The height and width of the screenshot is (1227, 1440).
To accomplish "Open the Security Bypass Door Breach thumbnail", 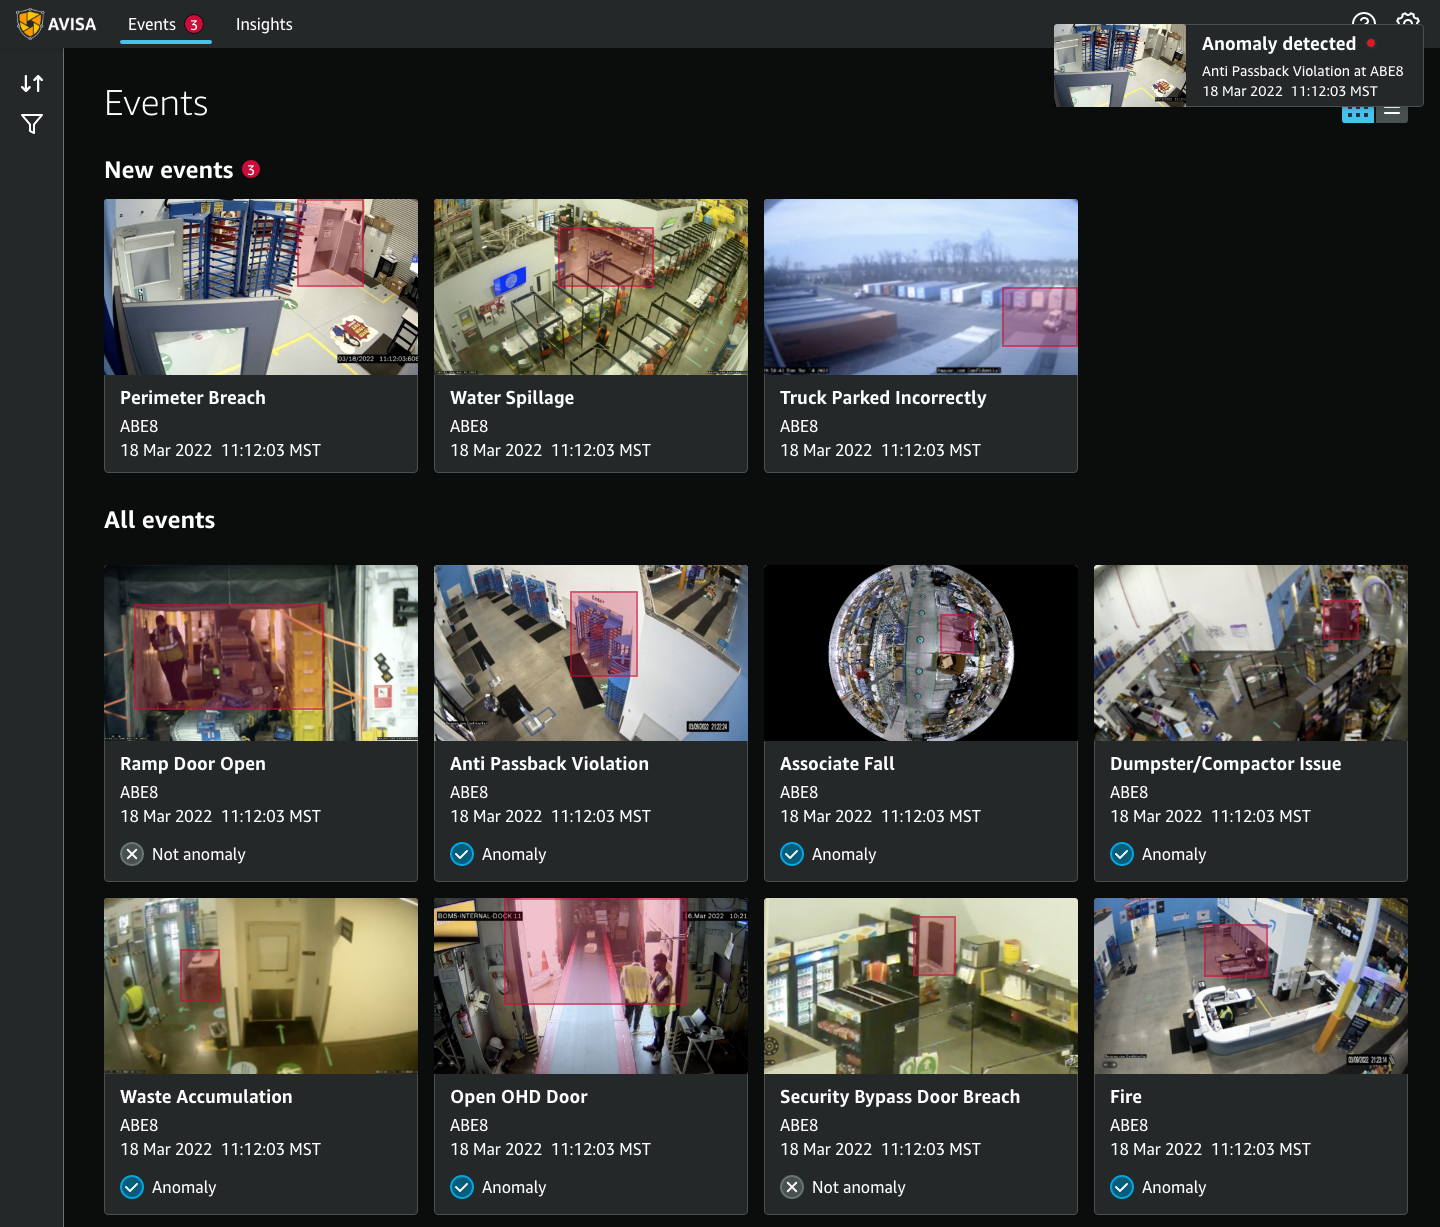I will 921,986.
